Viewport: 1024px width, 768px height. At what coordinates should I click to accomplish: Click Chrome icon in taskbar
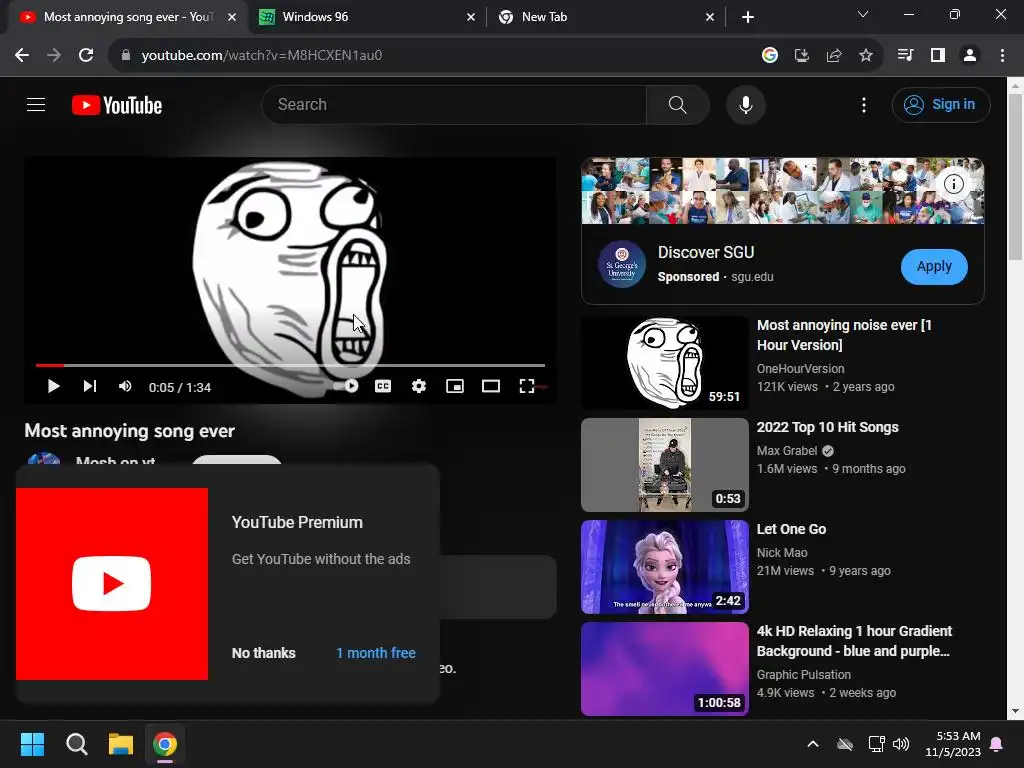pos(165,744)
